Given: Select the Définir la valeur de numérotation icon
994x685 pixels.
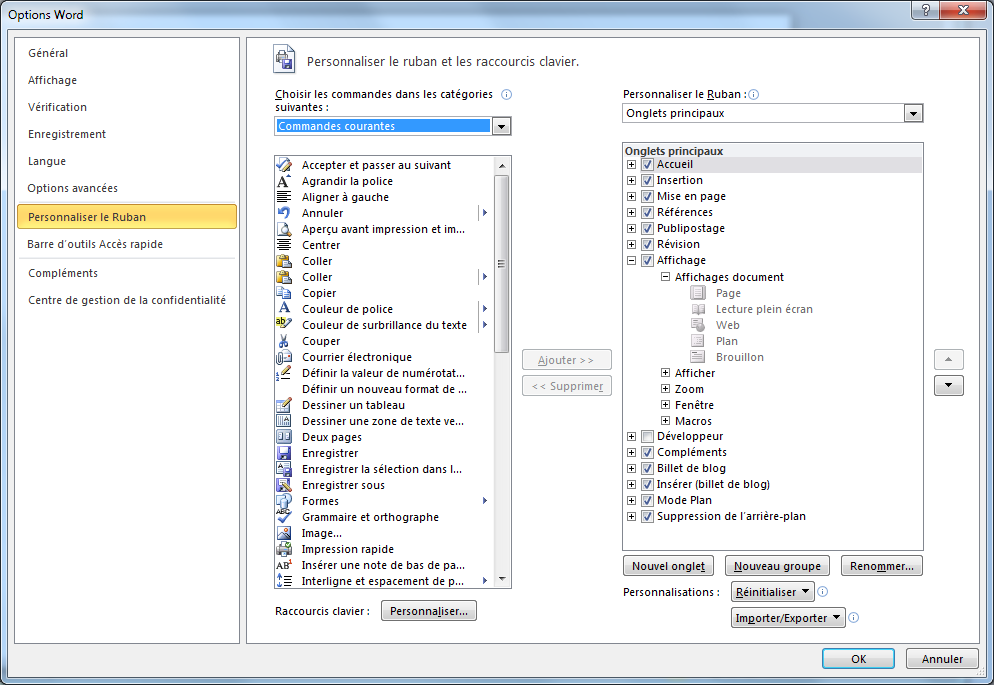Looking at the screenshot, I should pos(284,373).
